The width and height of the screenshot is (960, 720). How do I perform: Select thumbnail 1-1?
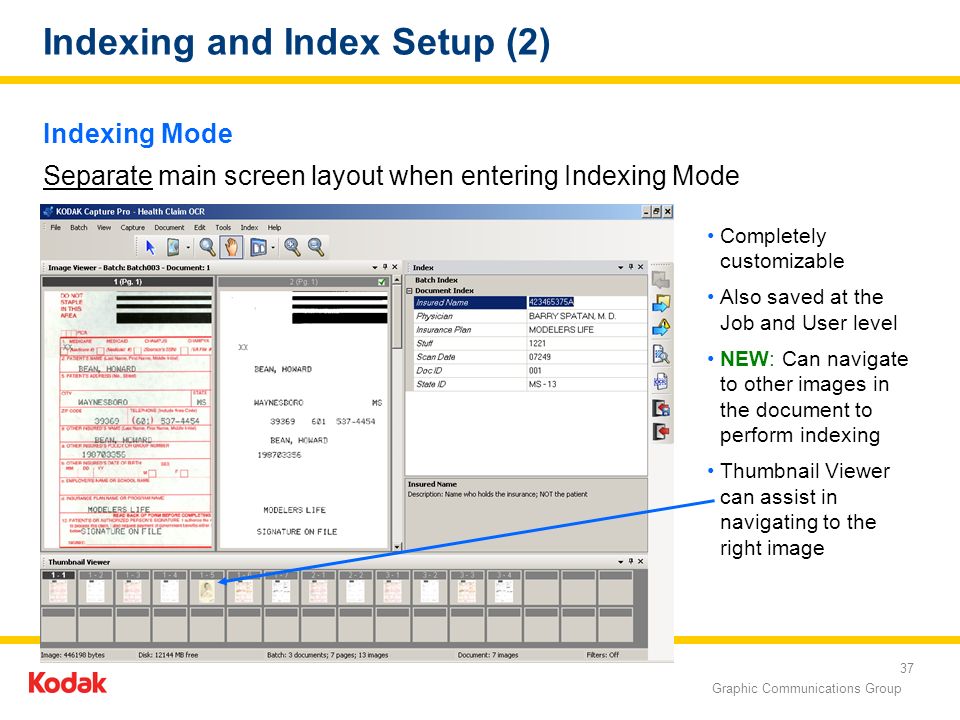click(x=59, y=588)
